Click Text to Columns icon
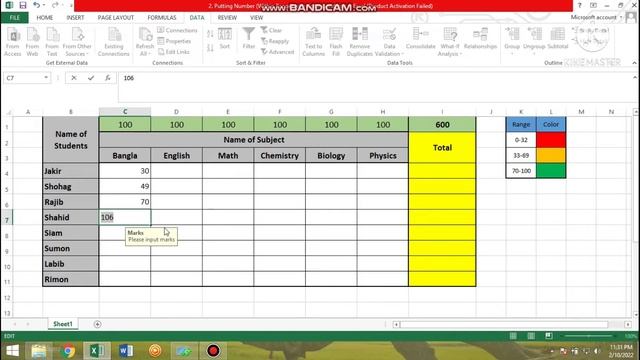The height and width of the screenshot is (360, 640). click(313, 42)
